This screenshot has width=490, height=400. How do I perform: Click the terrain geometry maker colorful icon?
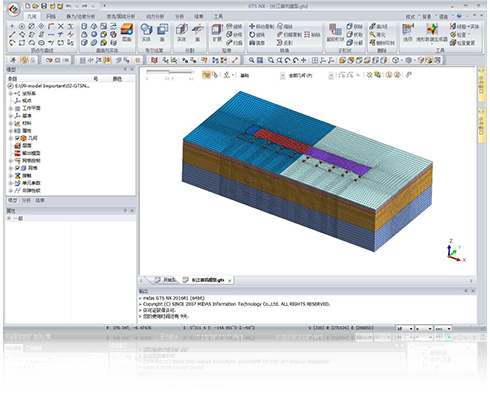point(432,29)
